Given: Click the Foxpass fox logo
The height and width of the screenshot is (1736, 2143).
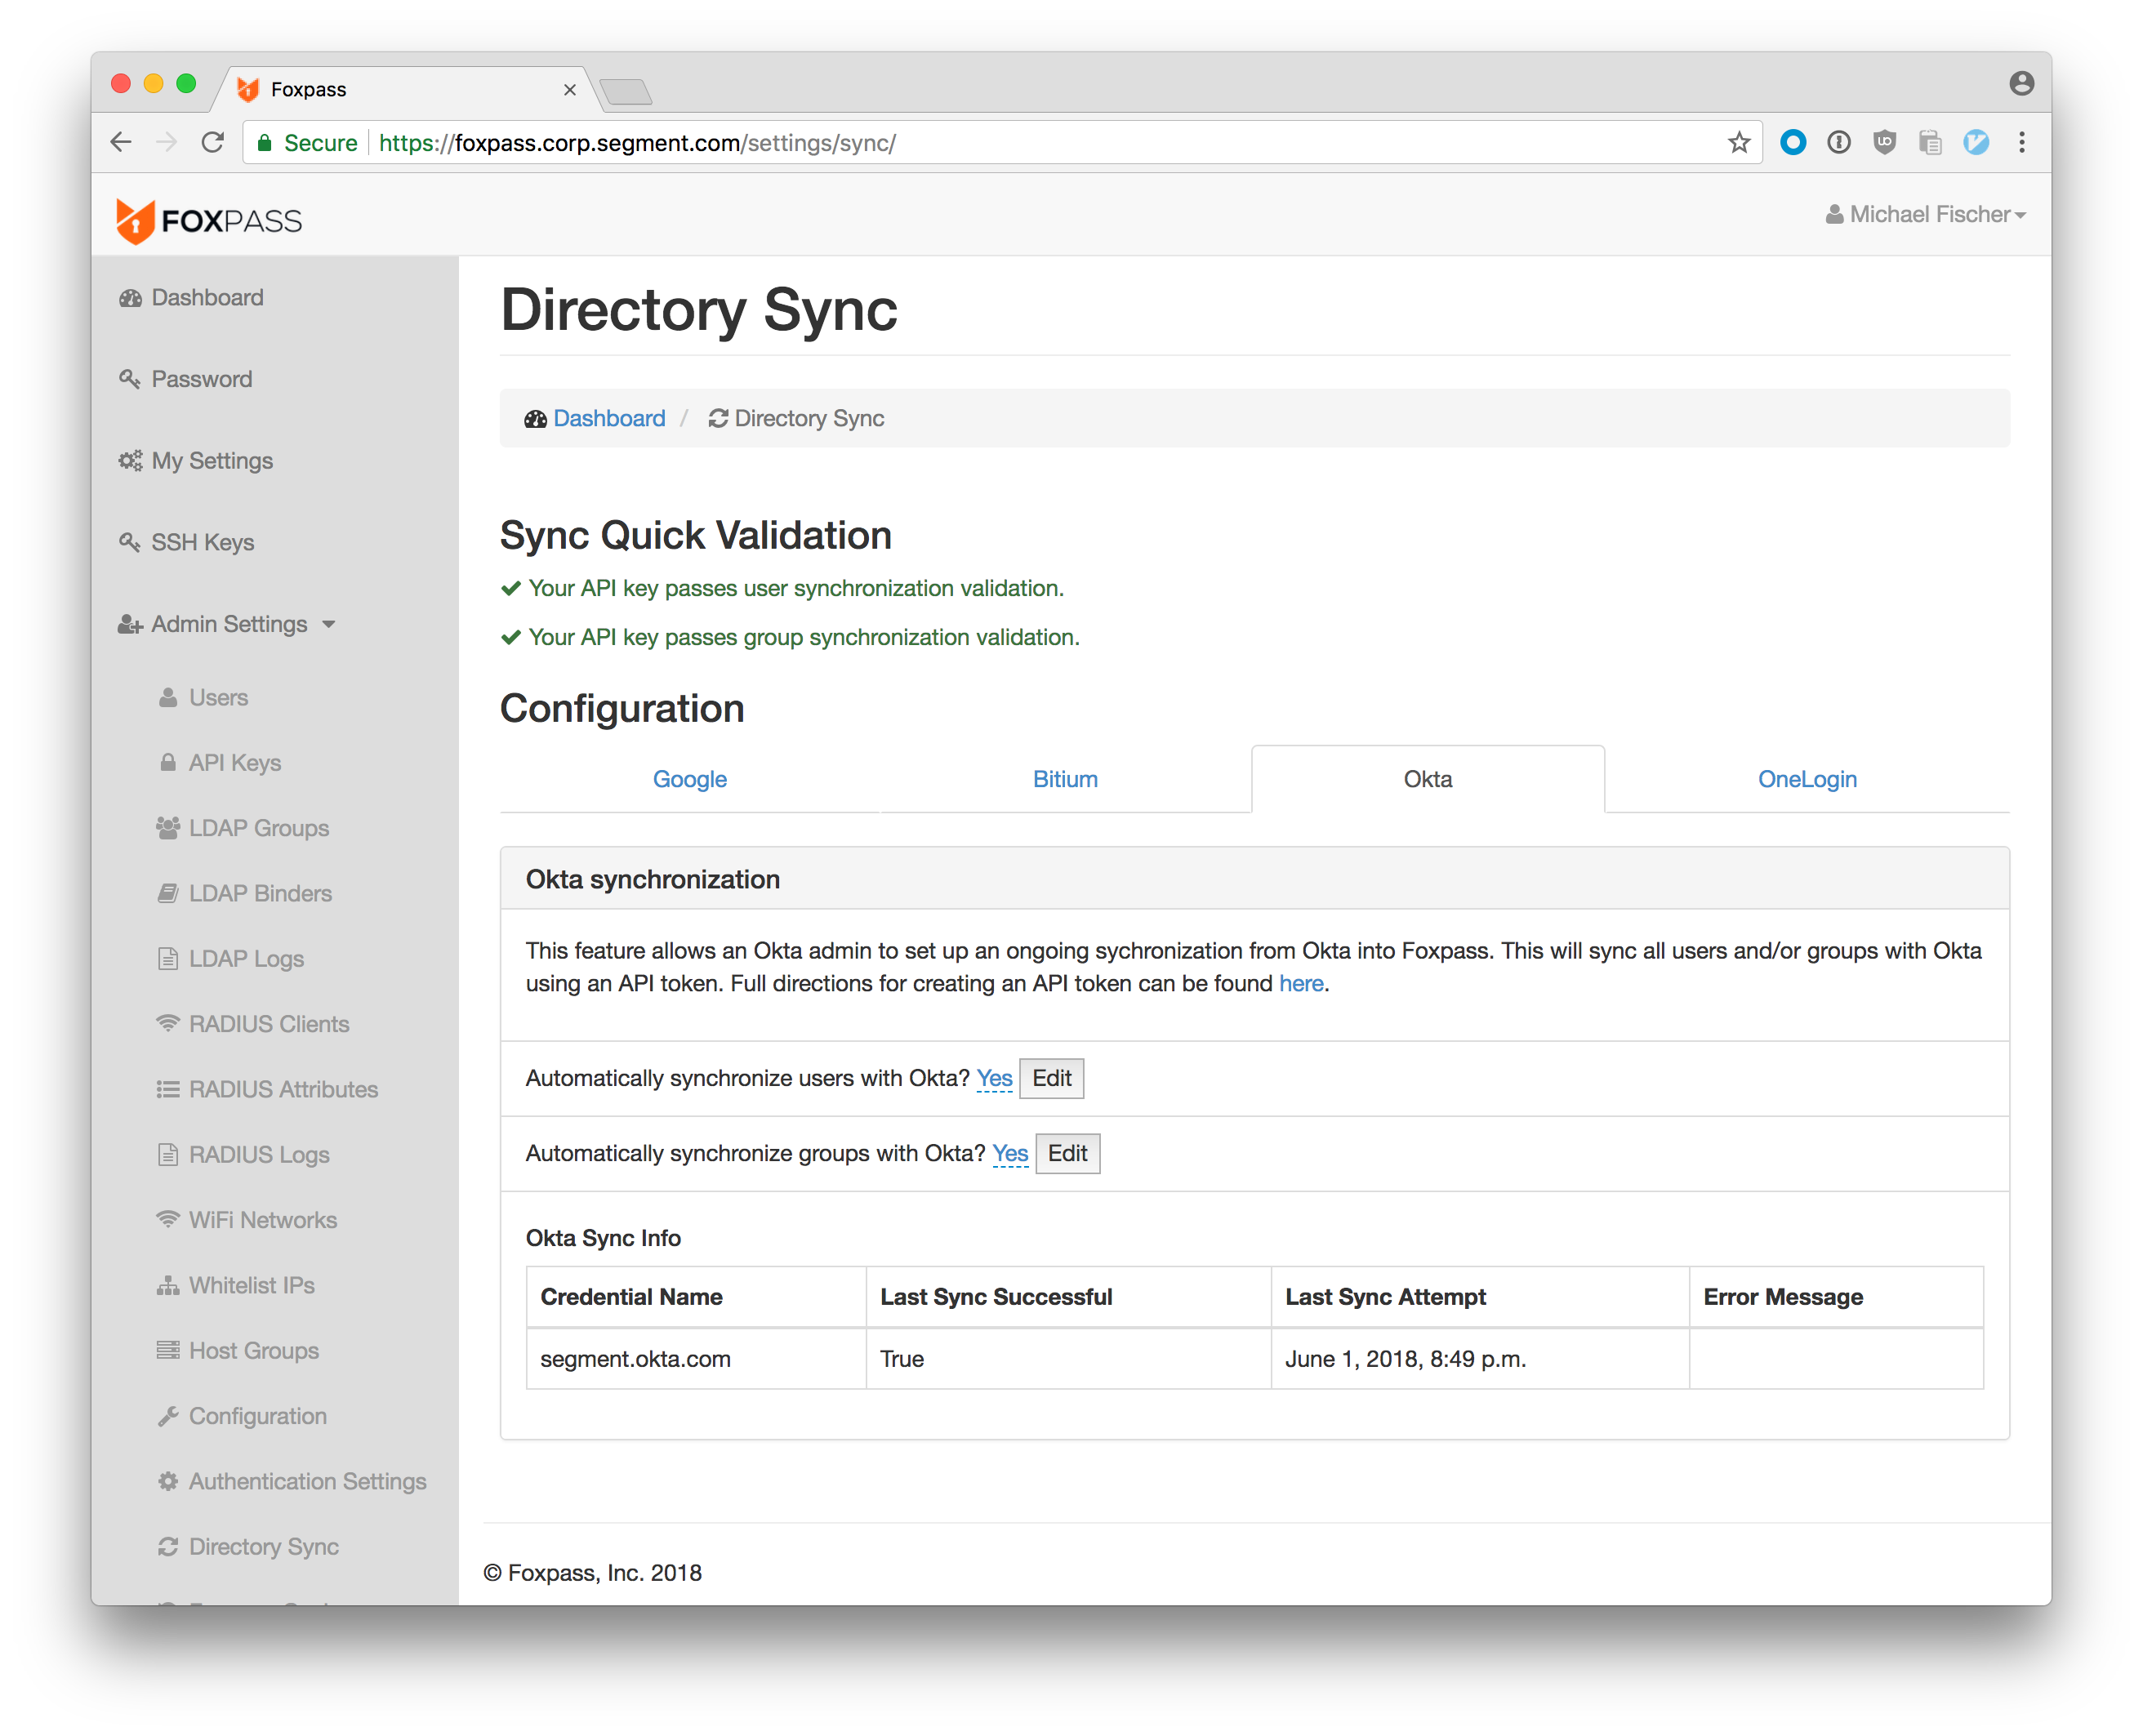Looking at the screenshot, I should click(135, 220).
